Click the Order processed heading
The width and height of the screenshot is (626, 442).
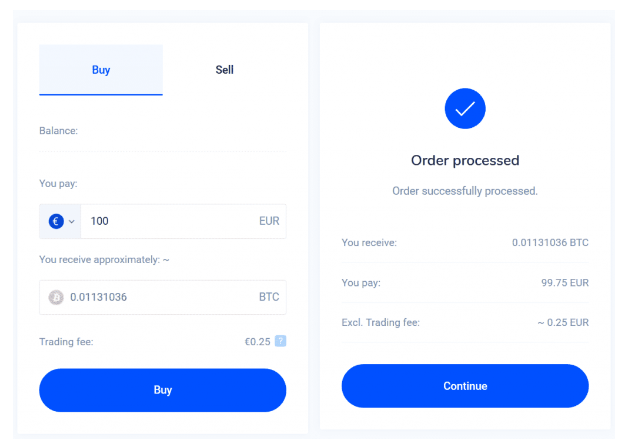(x=465, y=161)
